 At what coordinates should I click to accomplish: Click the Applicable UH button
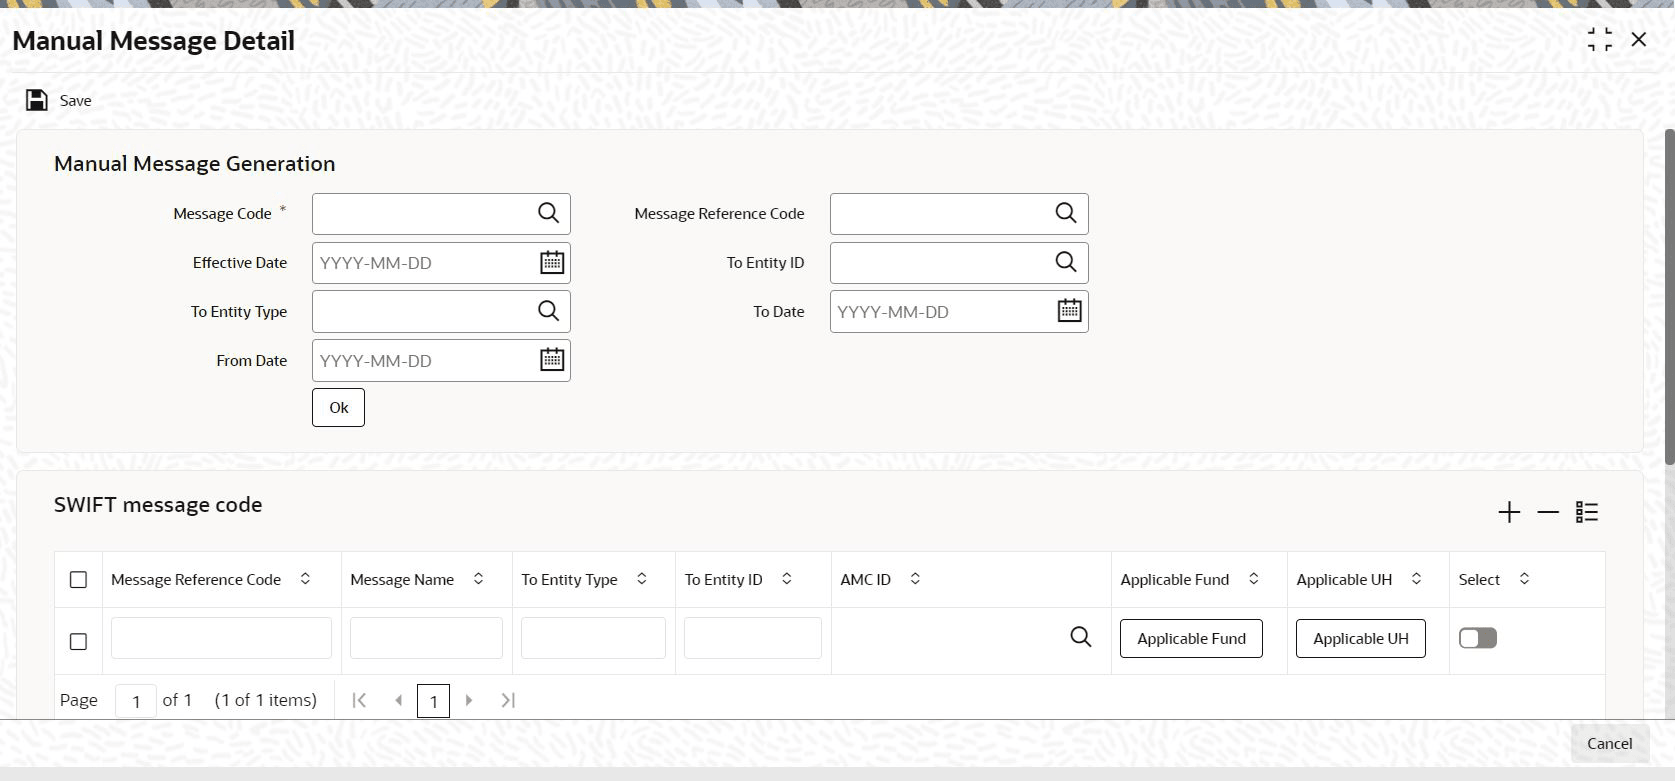pos(1360,639)
